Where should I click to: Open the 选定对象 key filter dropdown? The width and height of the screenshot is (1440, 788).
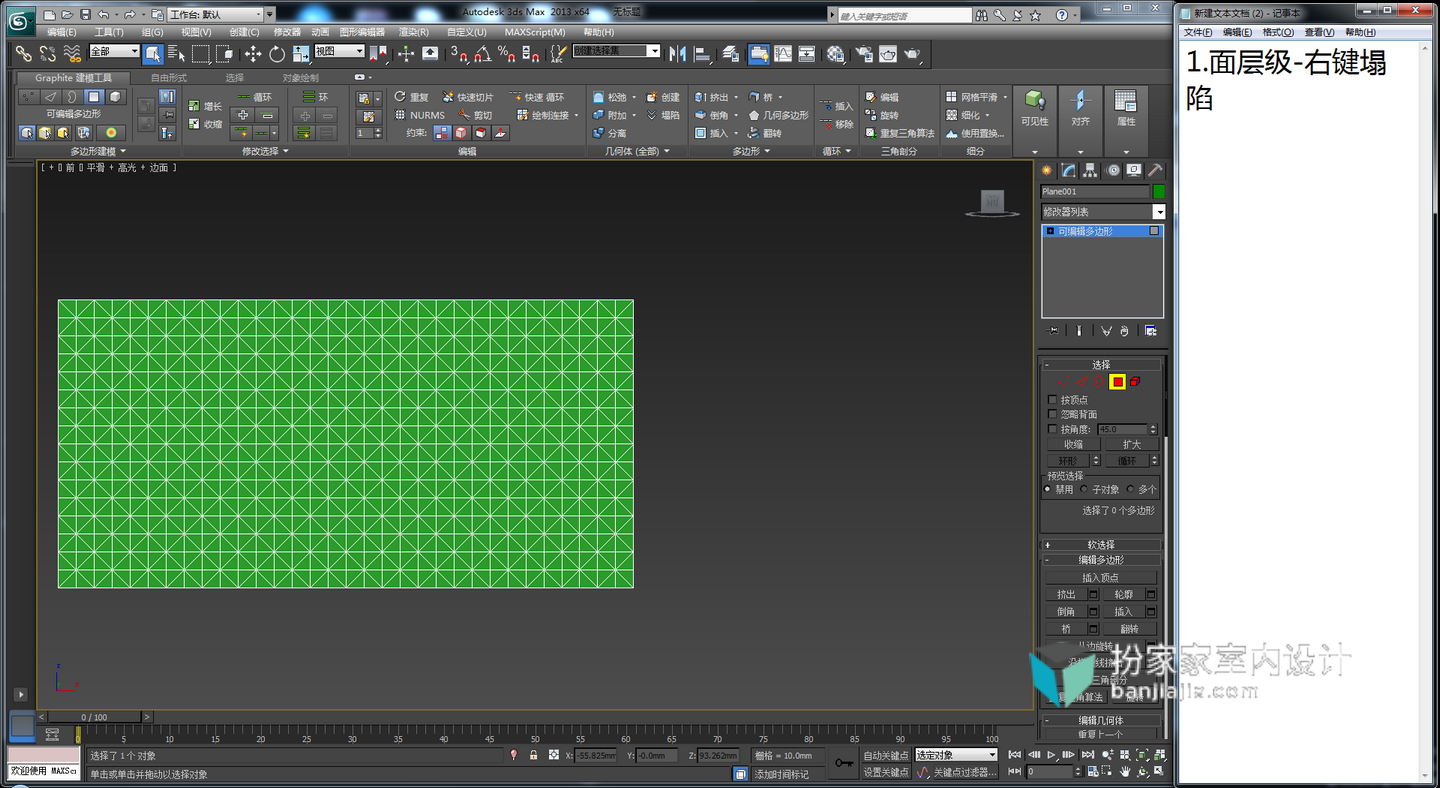click(957, 755)
